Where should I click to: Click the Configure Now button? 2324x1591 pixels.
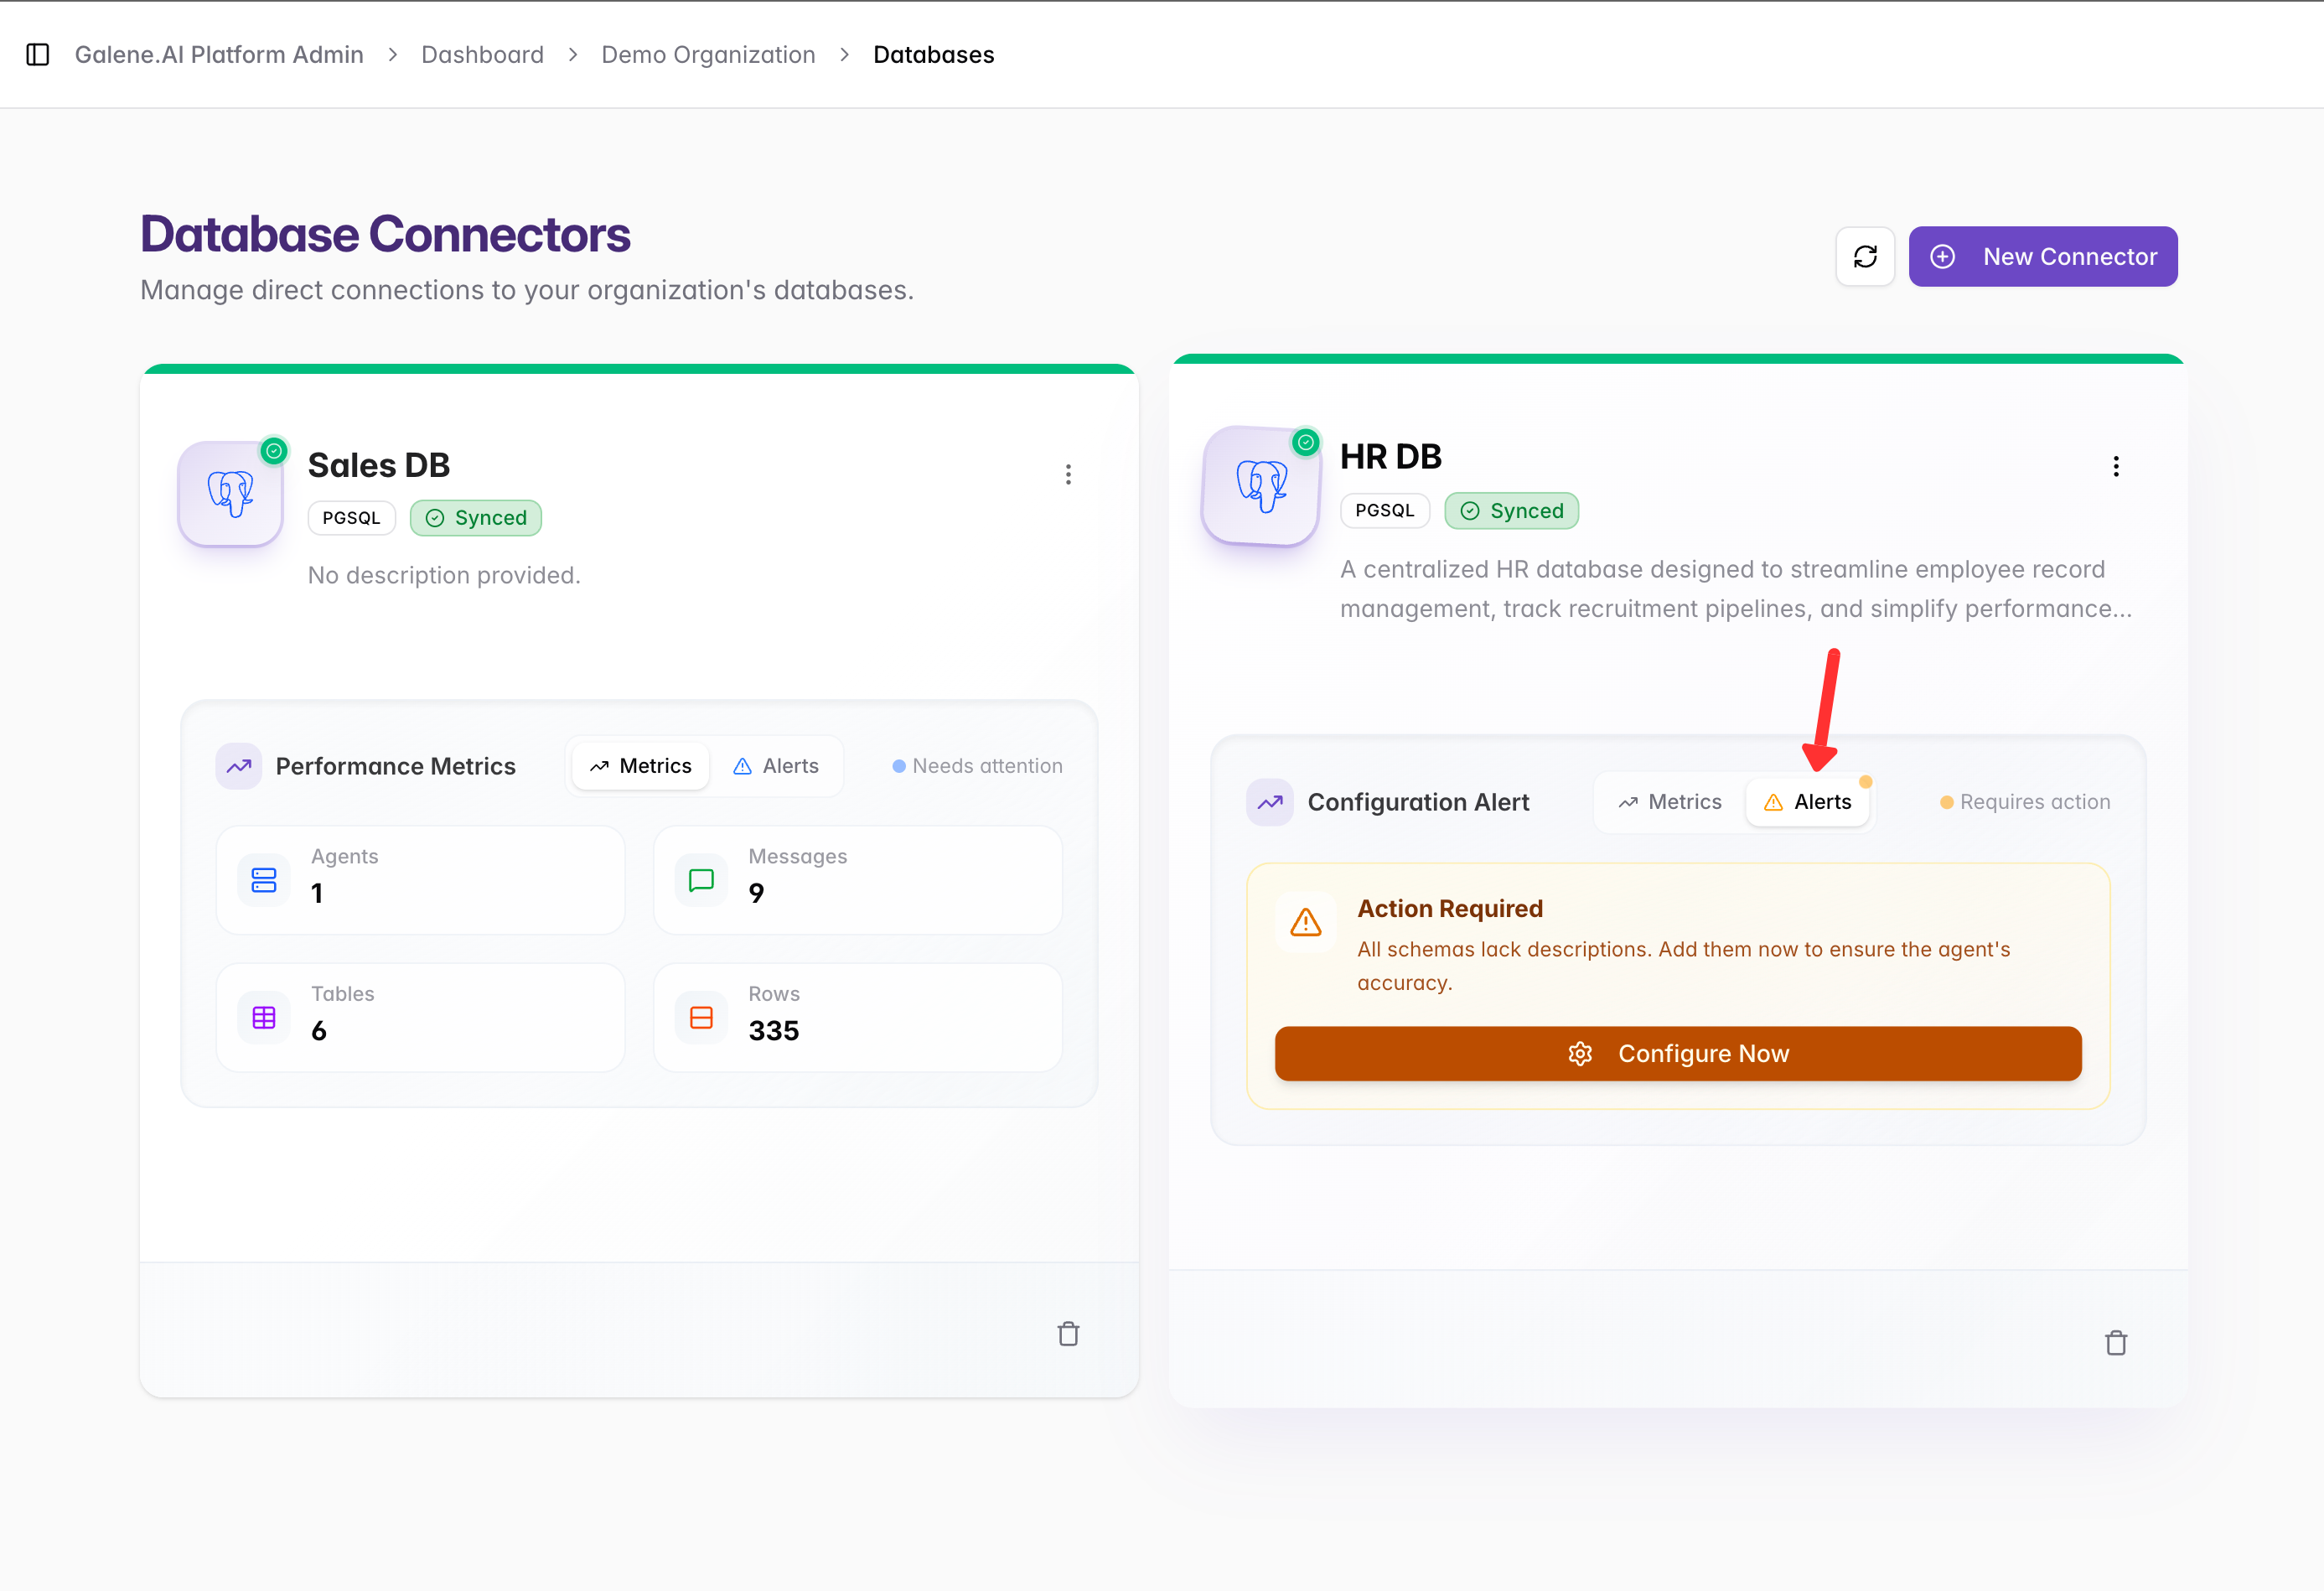pos(1678,1054)
